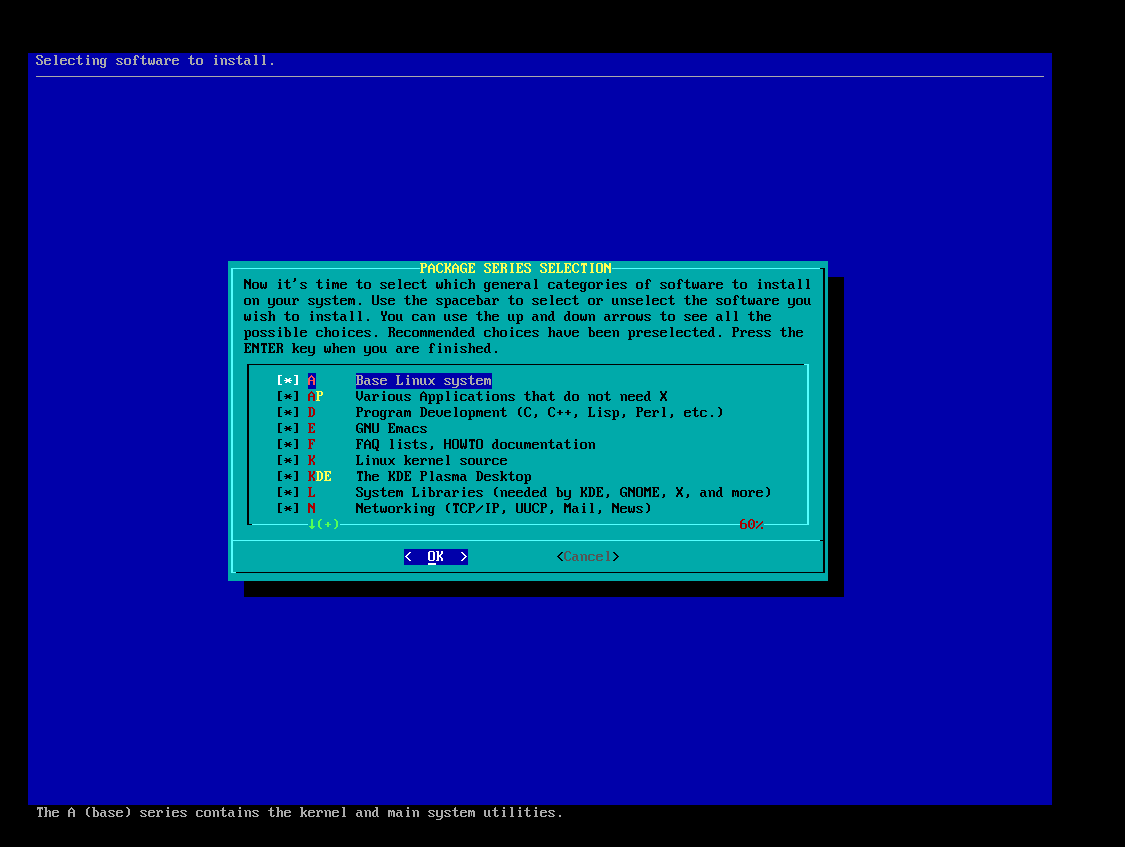
Task: Toggle the L series checkbox
Action: point(288,493)
